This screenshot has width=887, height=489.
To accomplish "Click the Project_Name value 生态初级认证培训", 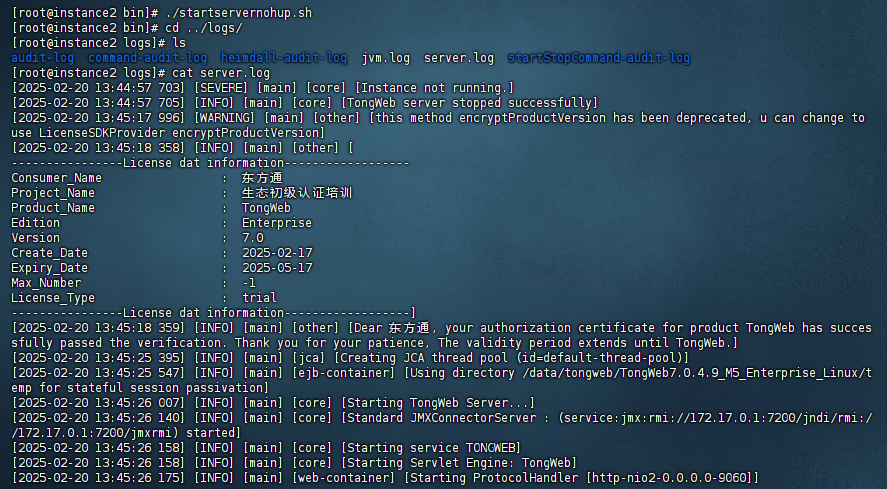I will 297,193.
